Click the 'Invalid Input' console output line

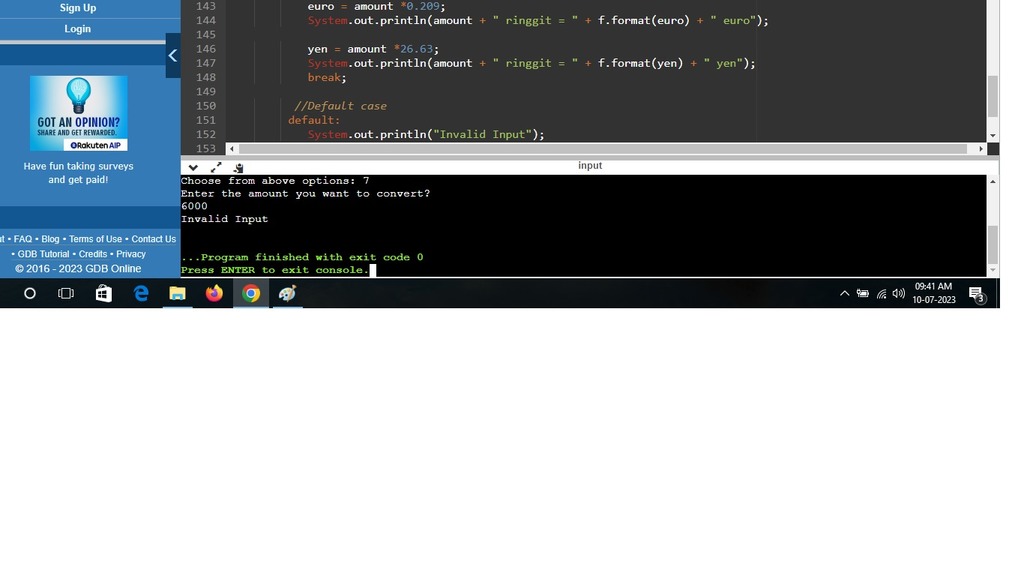pyautogui.click(x=225, y=219)
